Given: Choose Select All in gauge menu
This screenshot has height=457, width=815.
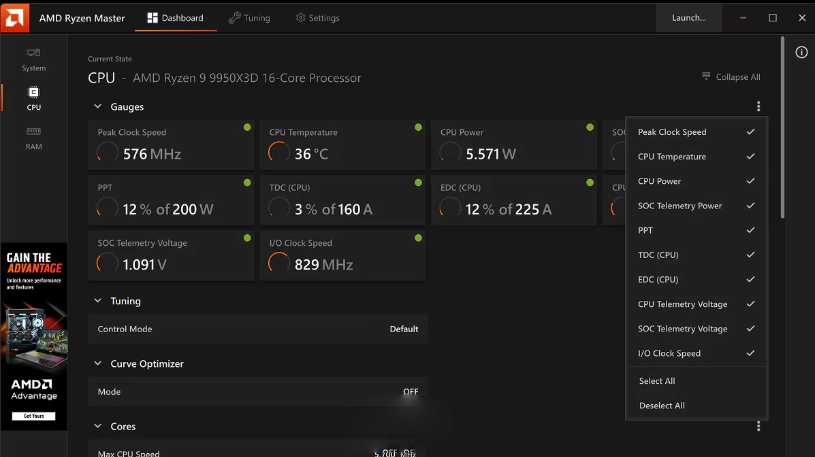Looking at the screenshot, I should (657, 381).
